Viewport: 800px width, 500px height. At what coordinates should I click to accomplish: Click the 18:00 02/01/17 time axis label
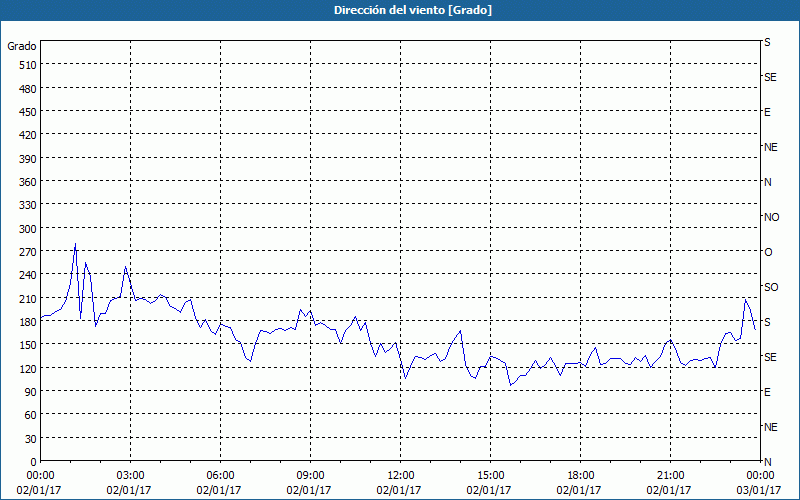pos(579,483)
